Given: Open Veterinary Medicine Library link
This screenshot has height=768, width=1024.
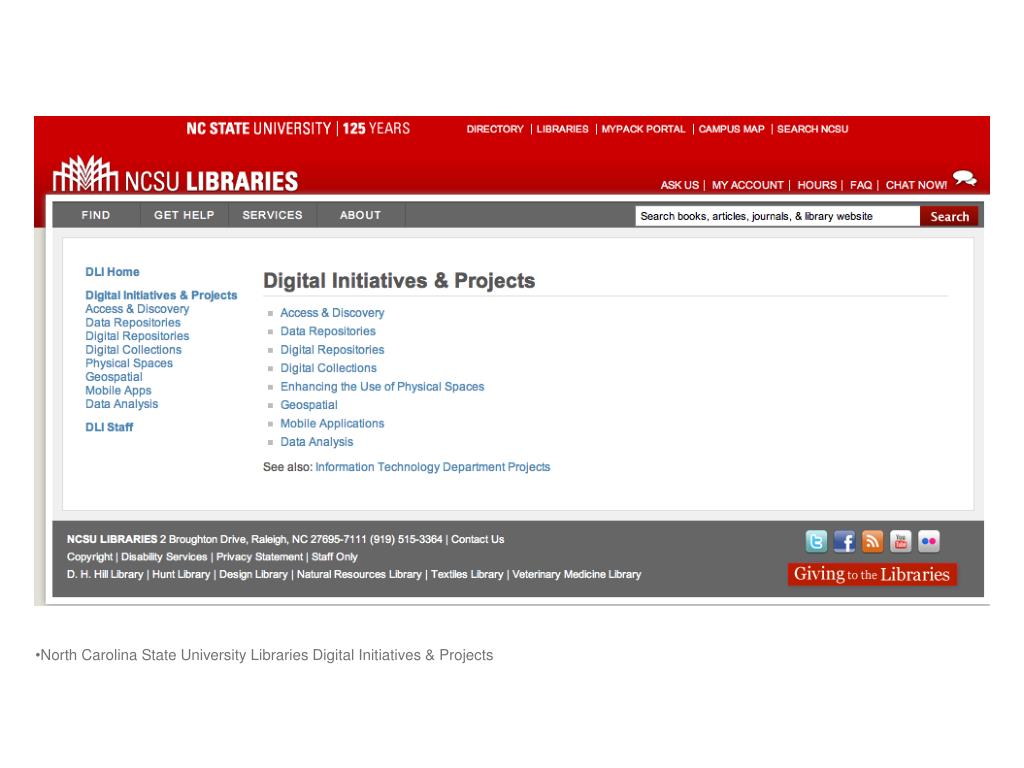Looking at the screenshot, I should (x=577, y=575).
